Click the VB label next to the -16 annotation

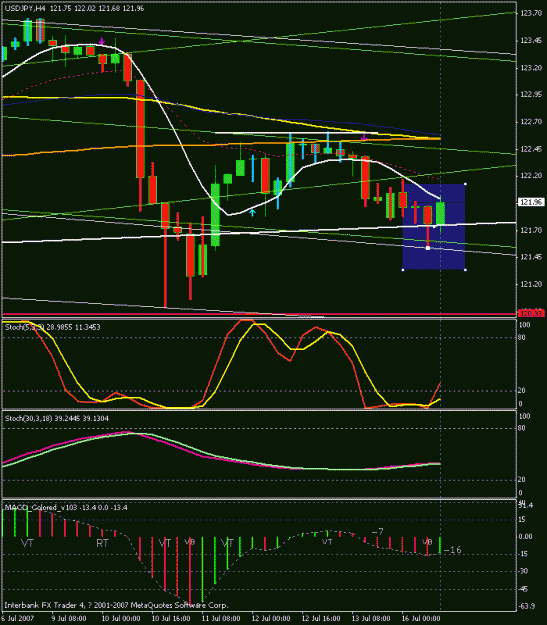pyautogui.click(x=427, y=542)
